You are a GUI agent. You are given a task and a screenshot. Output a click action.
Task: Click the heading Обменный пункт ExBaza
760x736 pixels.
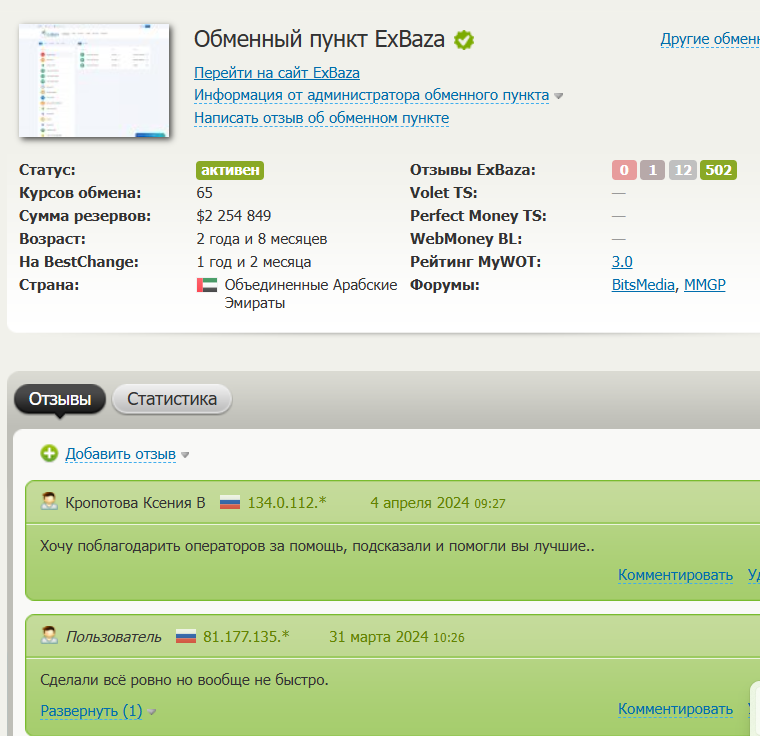point(319,39)
